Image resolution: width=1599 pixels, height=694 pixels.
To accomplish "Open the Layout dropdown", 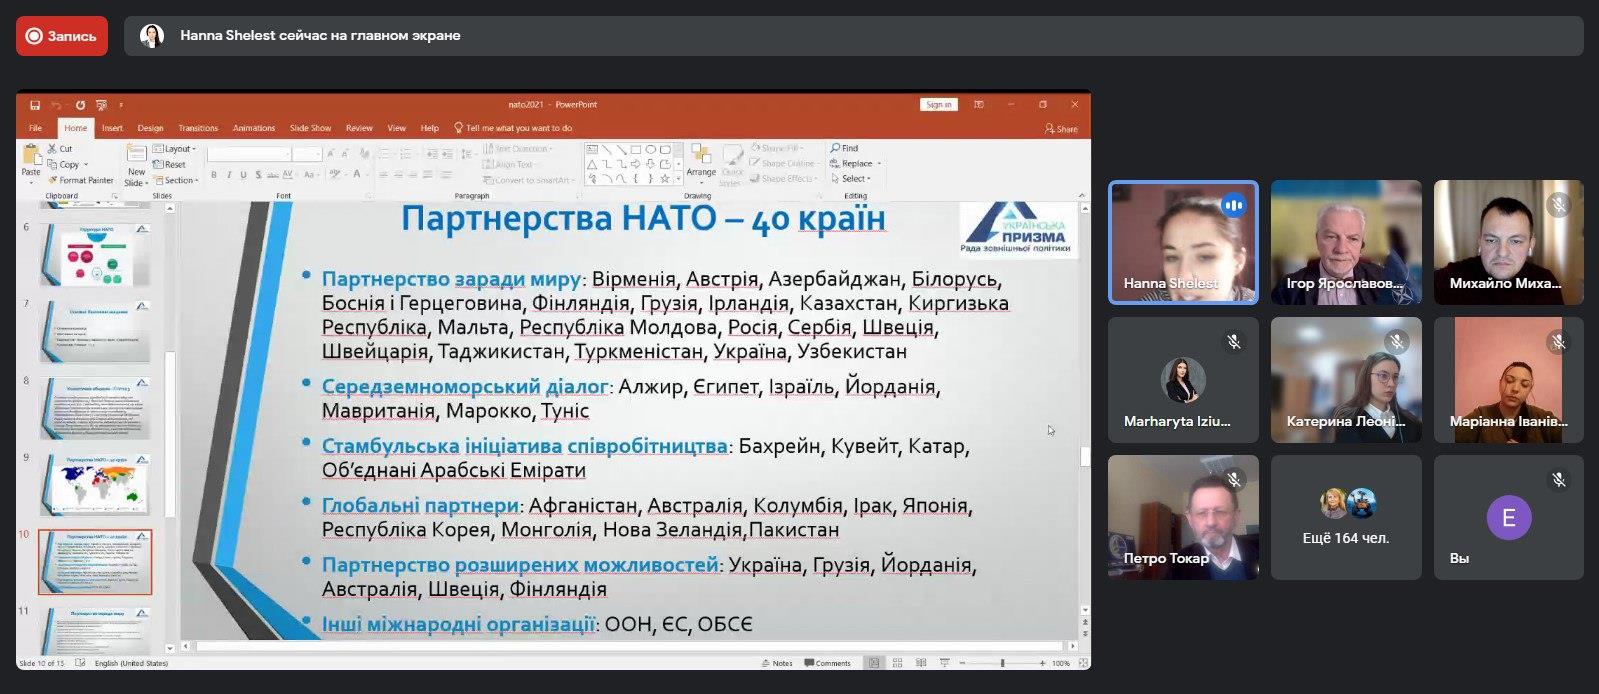I will [x=175, y=149].
